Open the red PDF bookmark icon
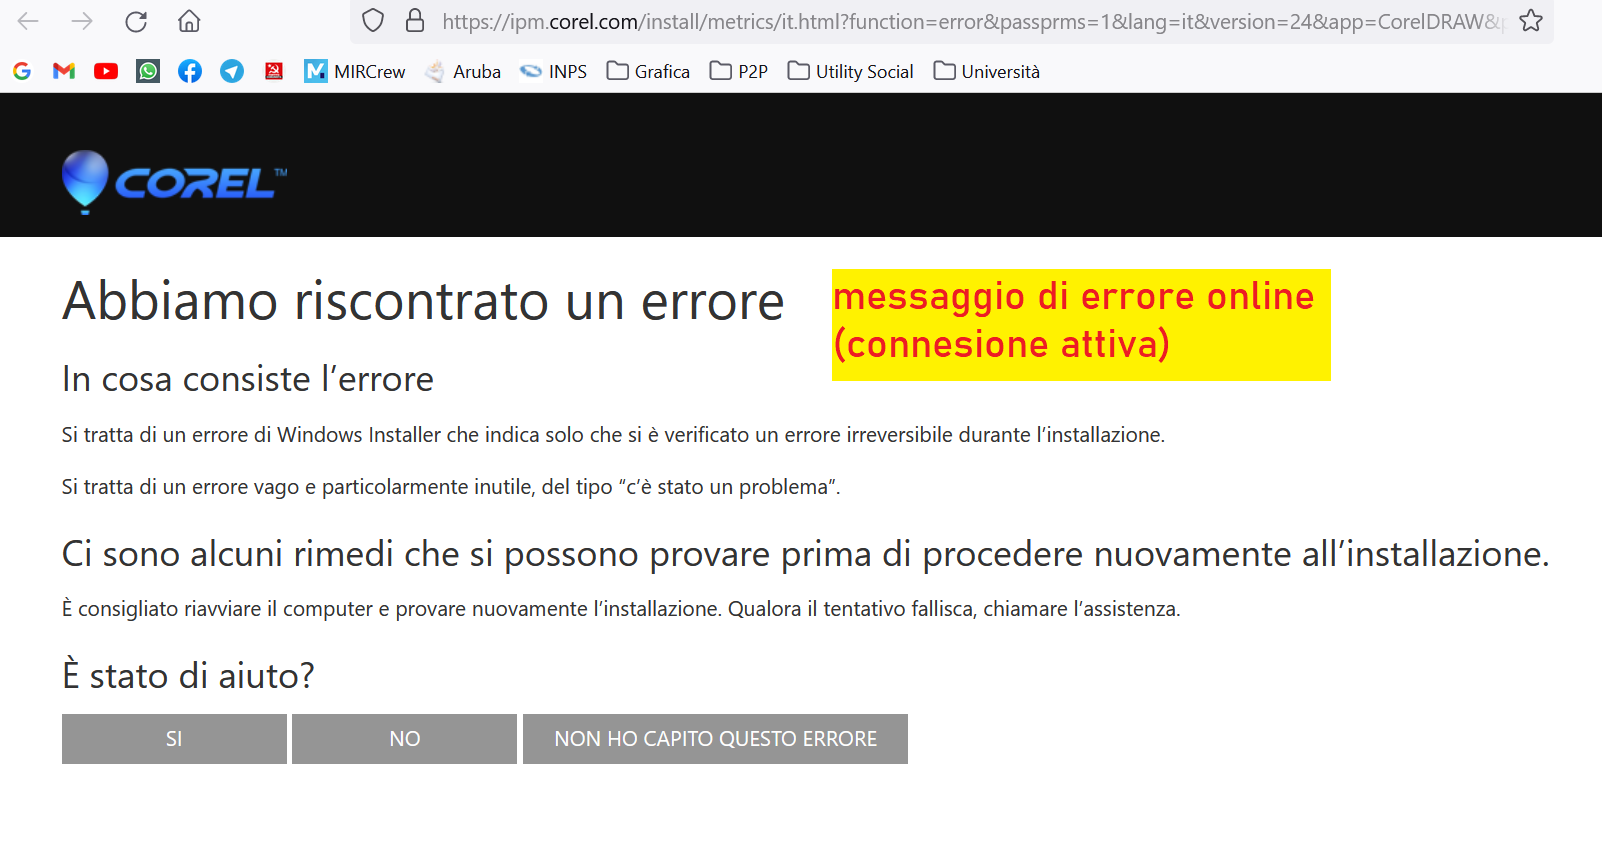 tap(274, 71)
